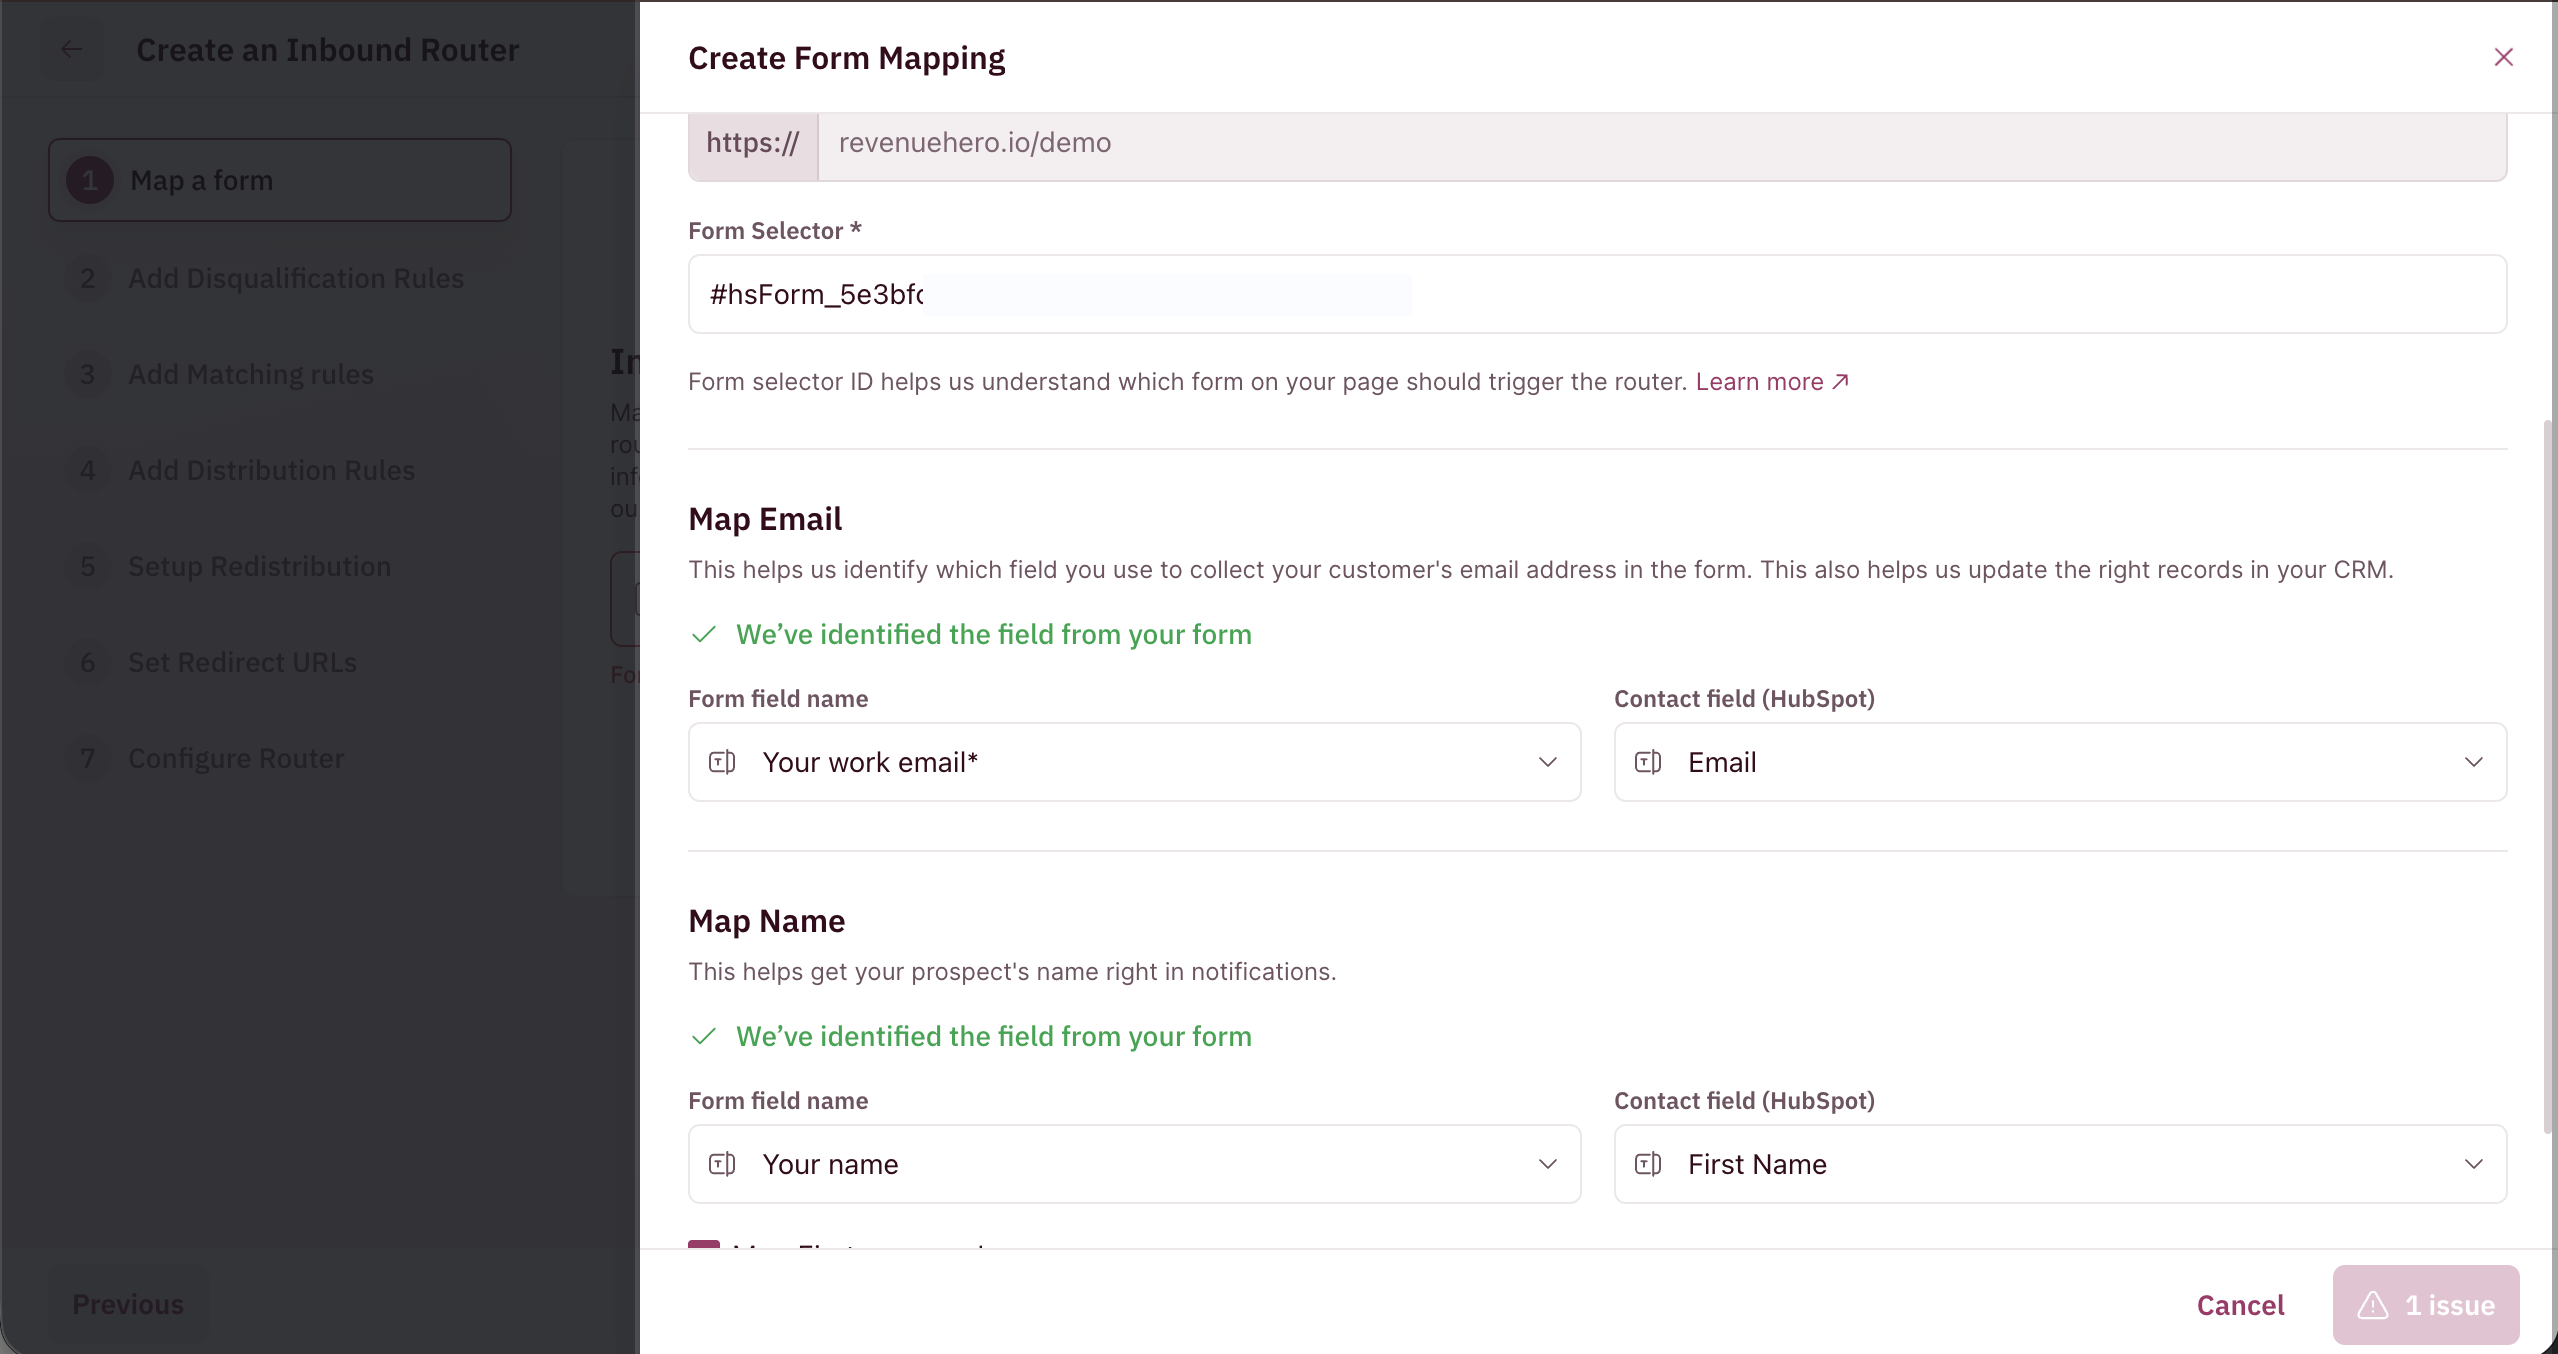Click the text-field icon in Your work email dropdown

coord(722,762)
